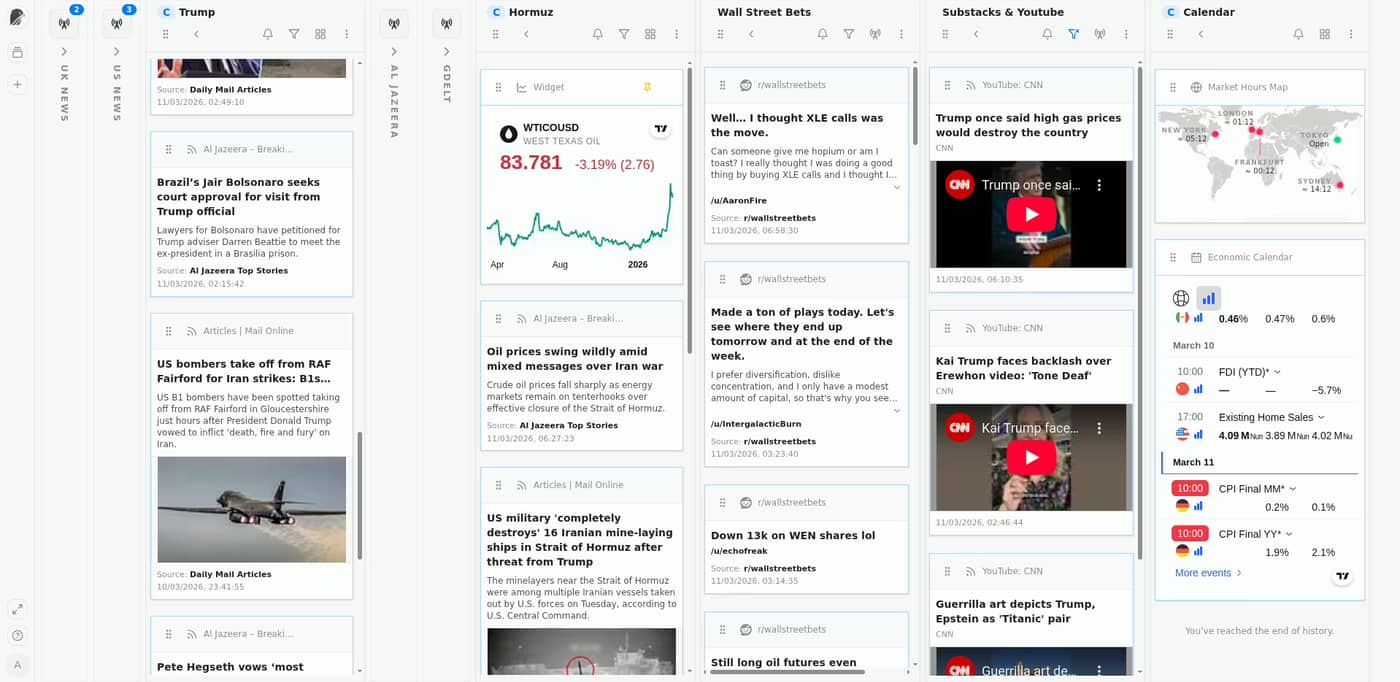Open the three-dot menu of the Trump column

tap(347, 34)
